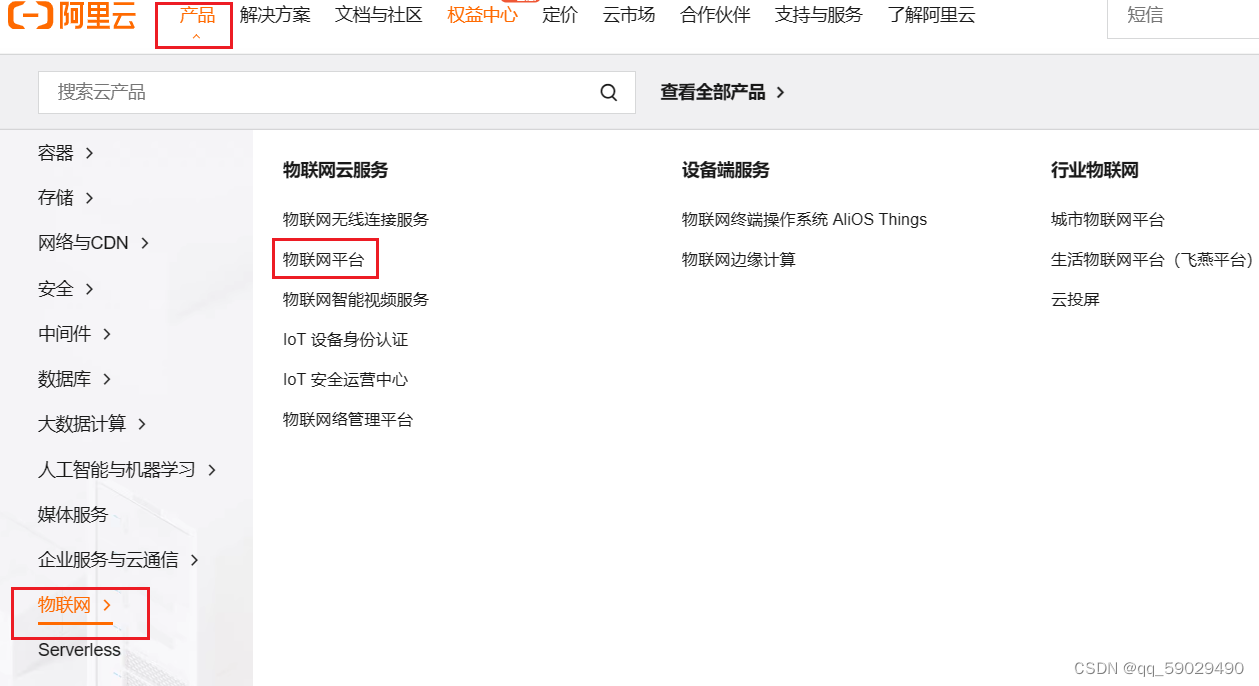Open the 支持与服务 menu
The image size is (1259, 686).
pos(818,16)
